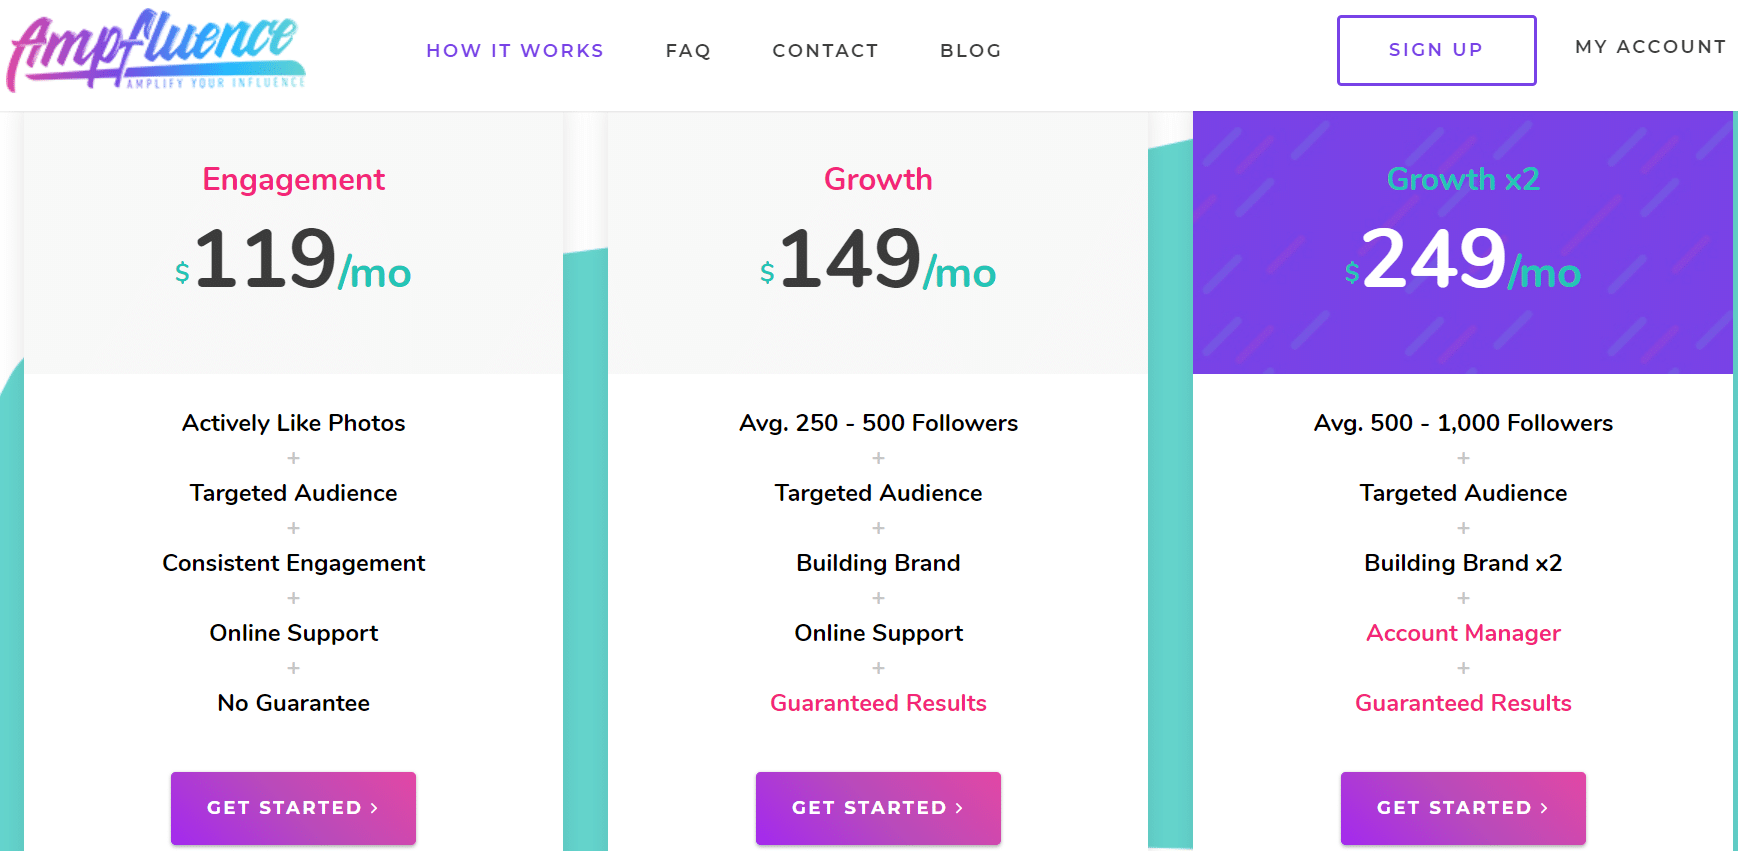This screenshot has height=851, width=1738.
Task: Visit the Blog link
Action: pos(970,50)
